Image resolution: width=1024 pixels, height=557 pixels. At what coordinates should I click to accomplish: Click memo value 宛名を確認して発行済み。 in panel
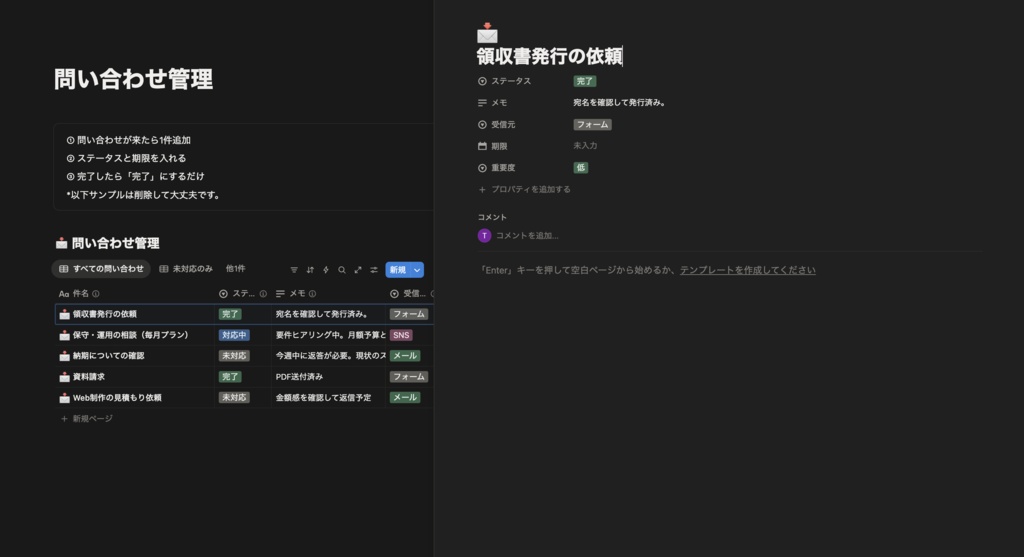click(x=619, y=103)
